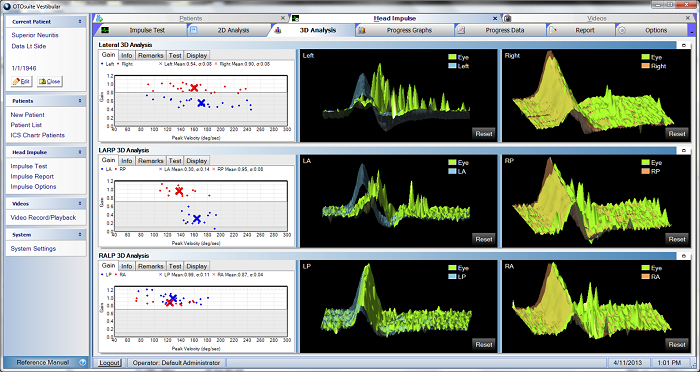Maximize the Lateral 3D Analysis section
This screenshot has width=700, height=372.
684,45
